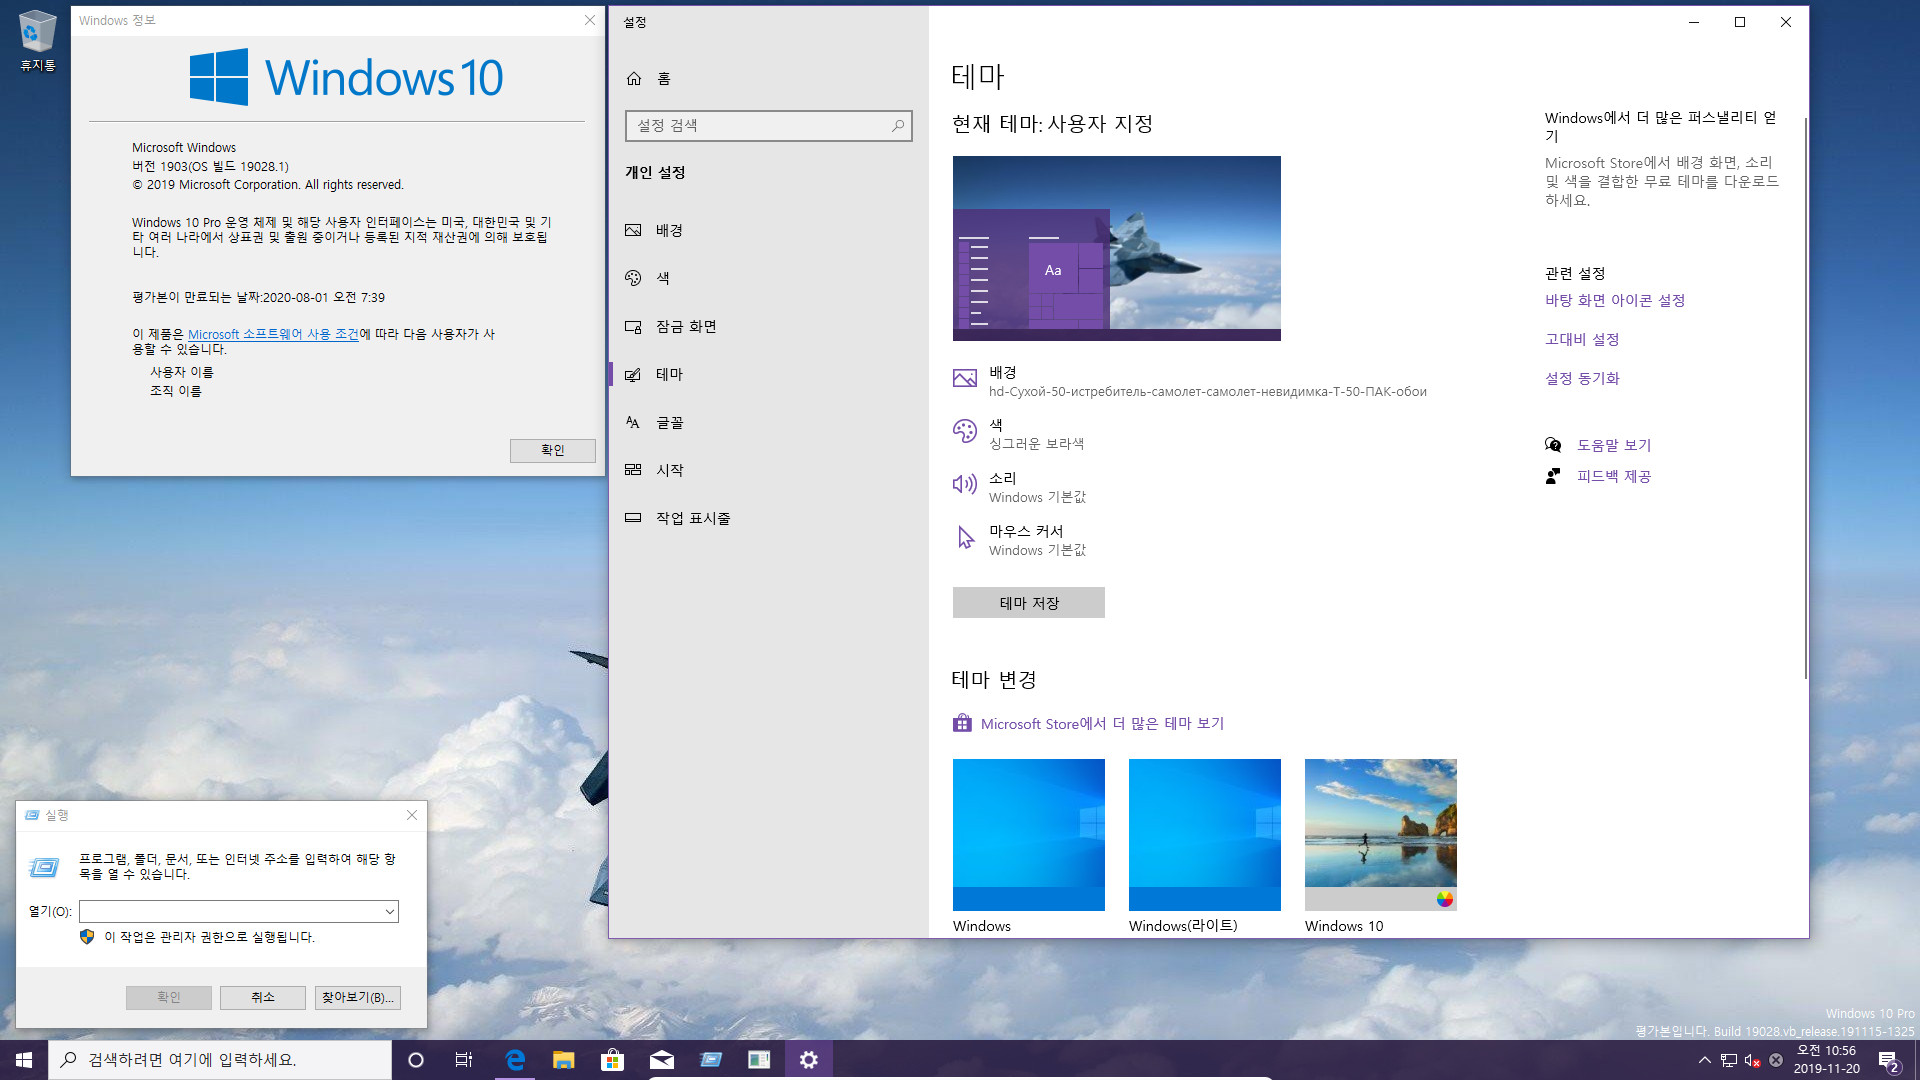Click the Settings gear on taskbar
Image resolution: width=1920 pixels, height=1080 pixels.
click(808, 1060)
